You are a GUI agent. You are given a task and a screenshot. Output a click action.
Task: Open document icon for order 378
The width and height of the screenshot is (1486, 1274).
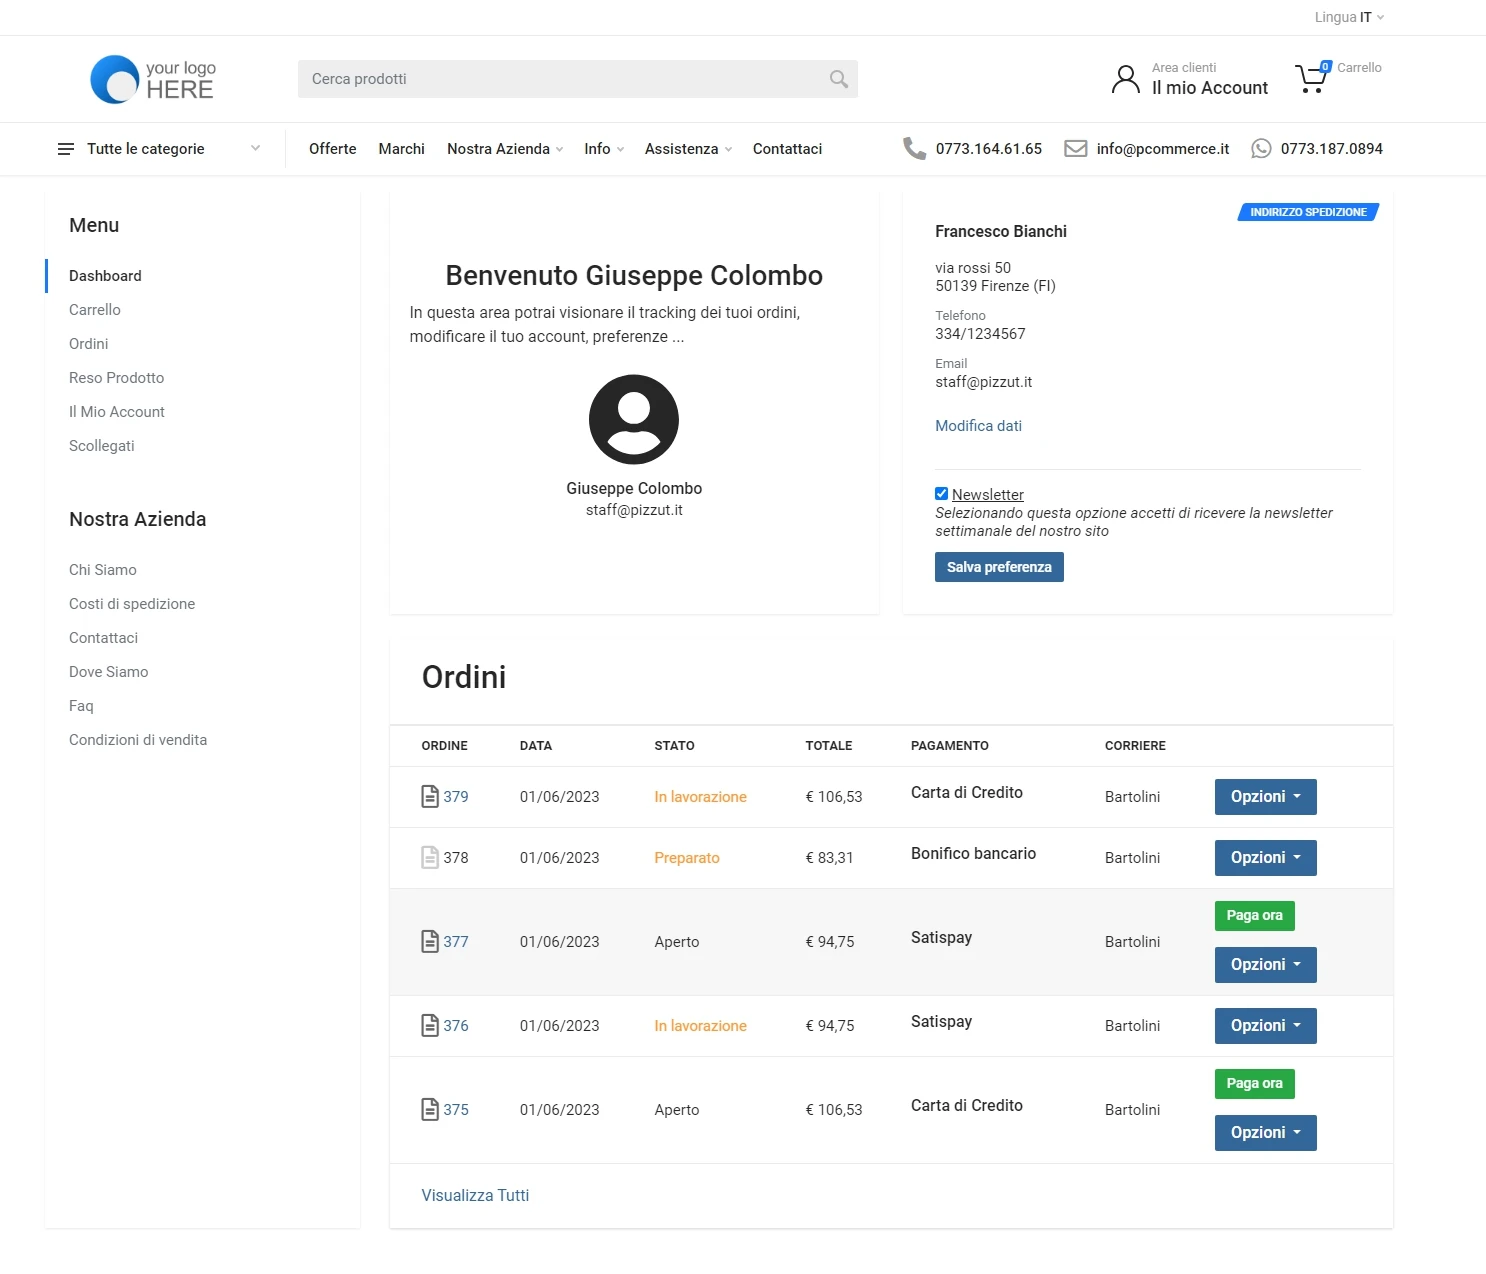(x=430, y=858)
